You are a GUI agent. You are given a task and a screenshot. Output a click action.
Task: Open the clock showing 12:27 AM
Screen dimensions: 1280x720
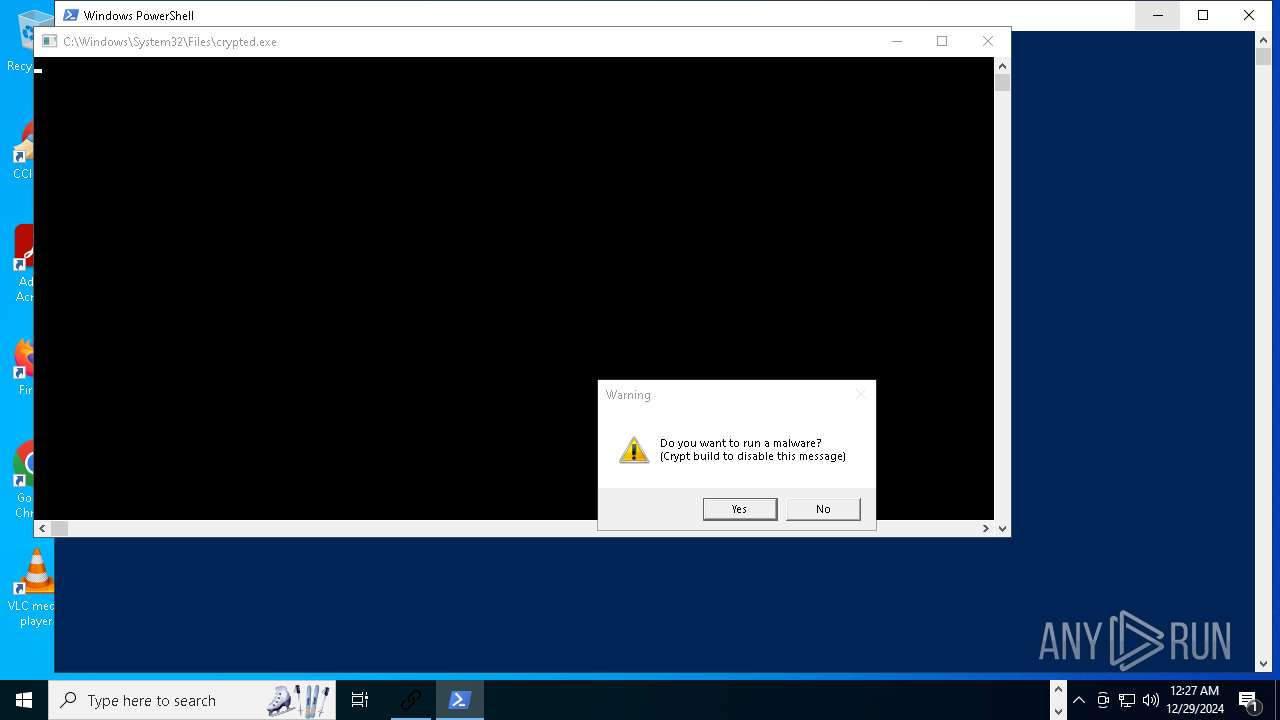pyautogui.click(x=1195, y=700)
